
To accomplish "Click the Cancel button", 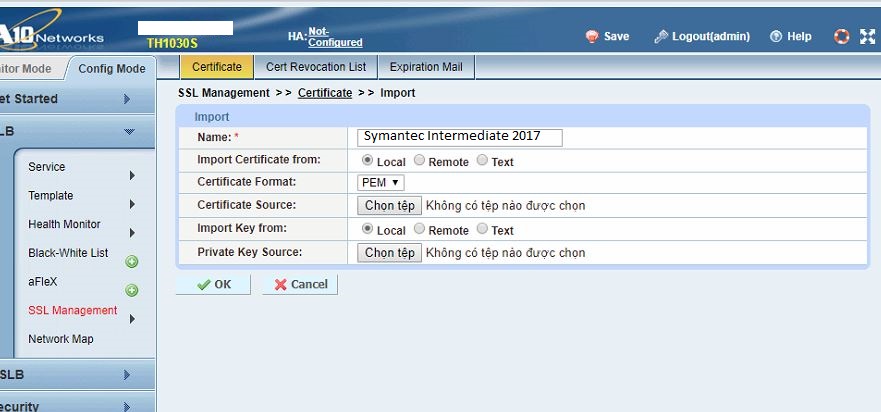I will [300, 284].
